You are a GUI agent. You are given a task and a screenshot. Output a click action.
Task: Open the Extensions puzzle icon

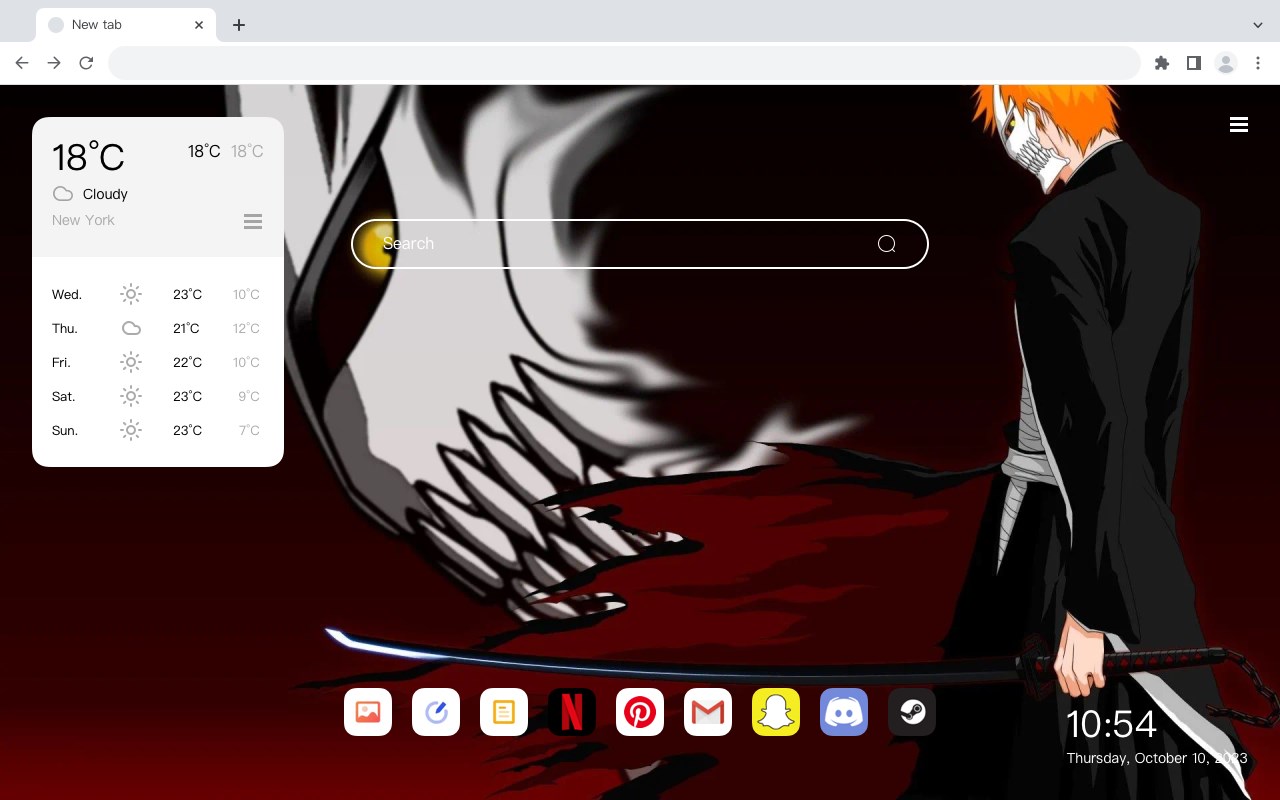[x=1161, y=63]
